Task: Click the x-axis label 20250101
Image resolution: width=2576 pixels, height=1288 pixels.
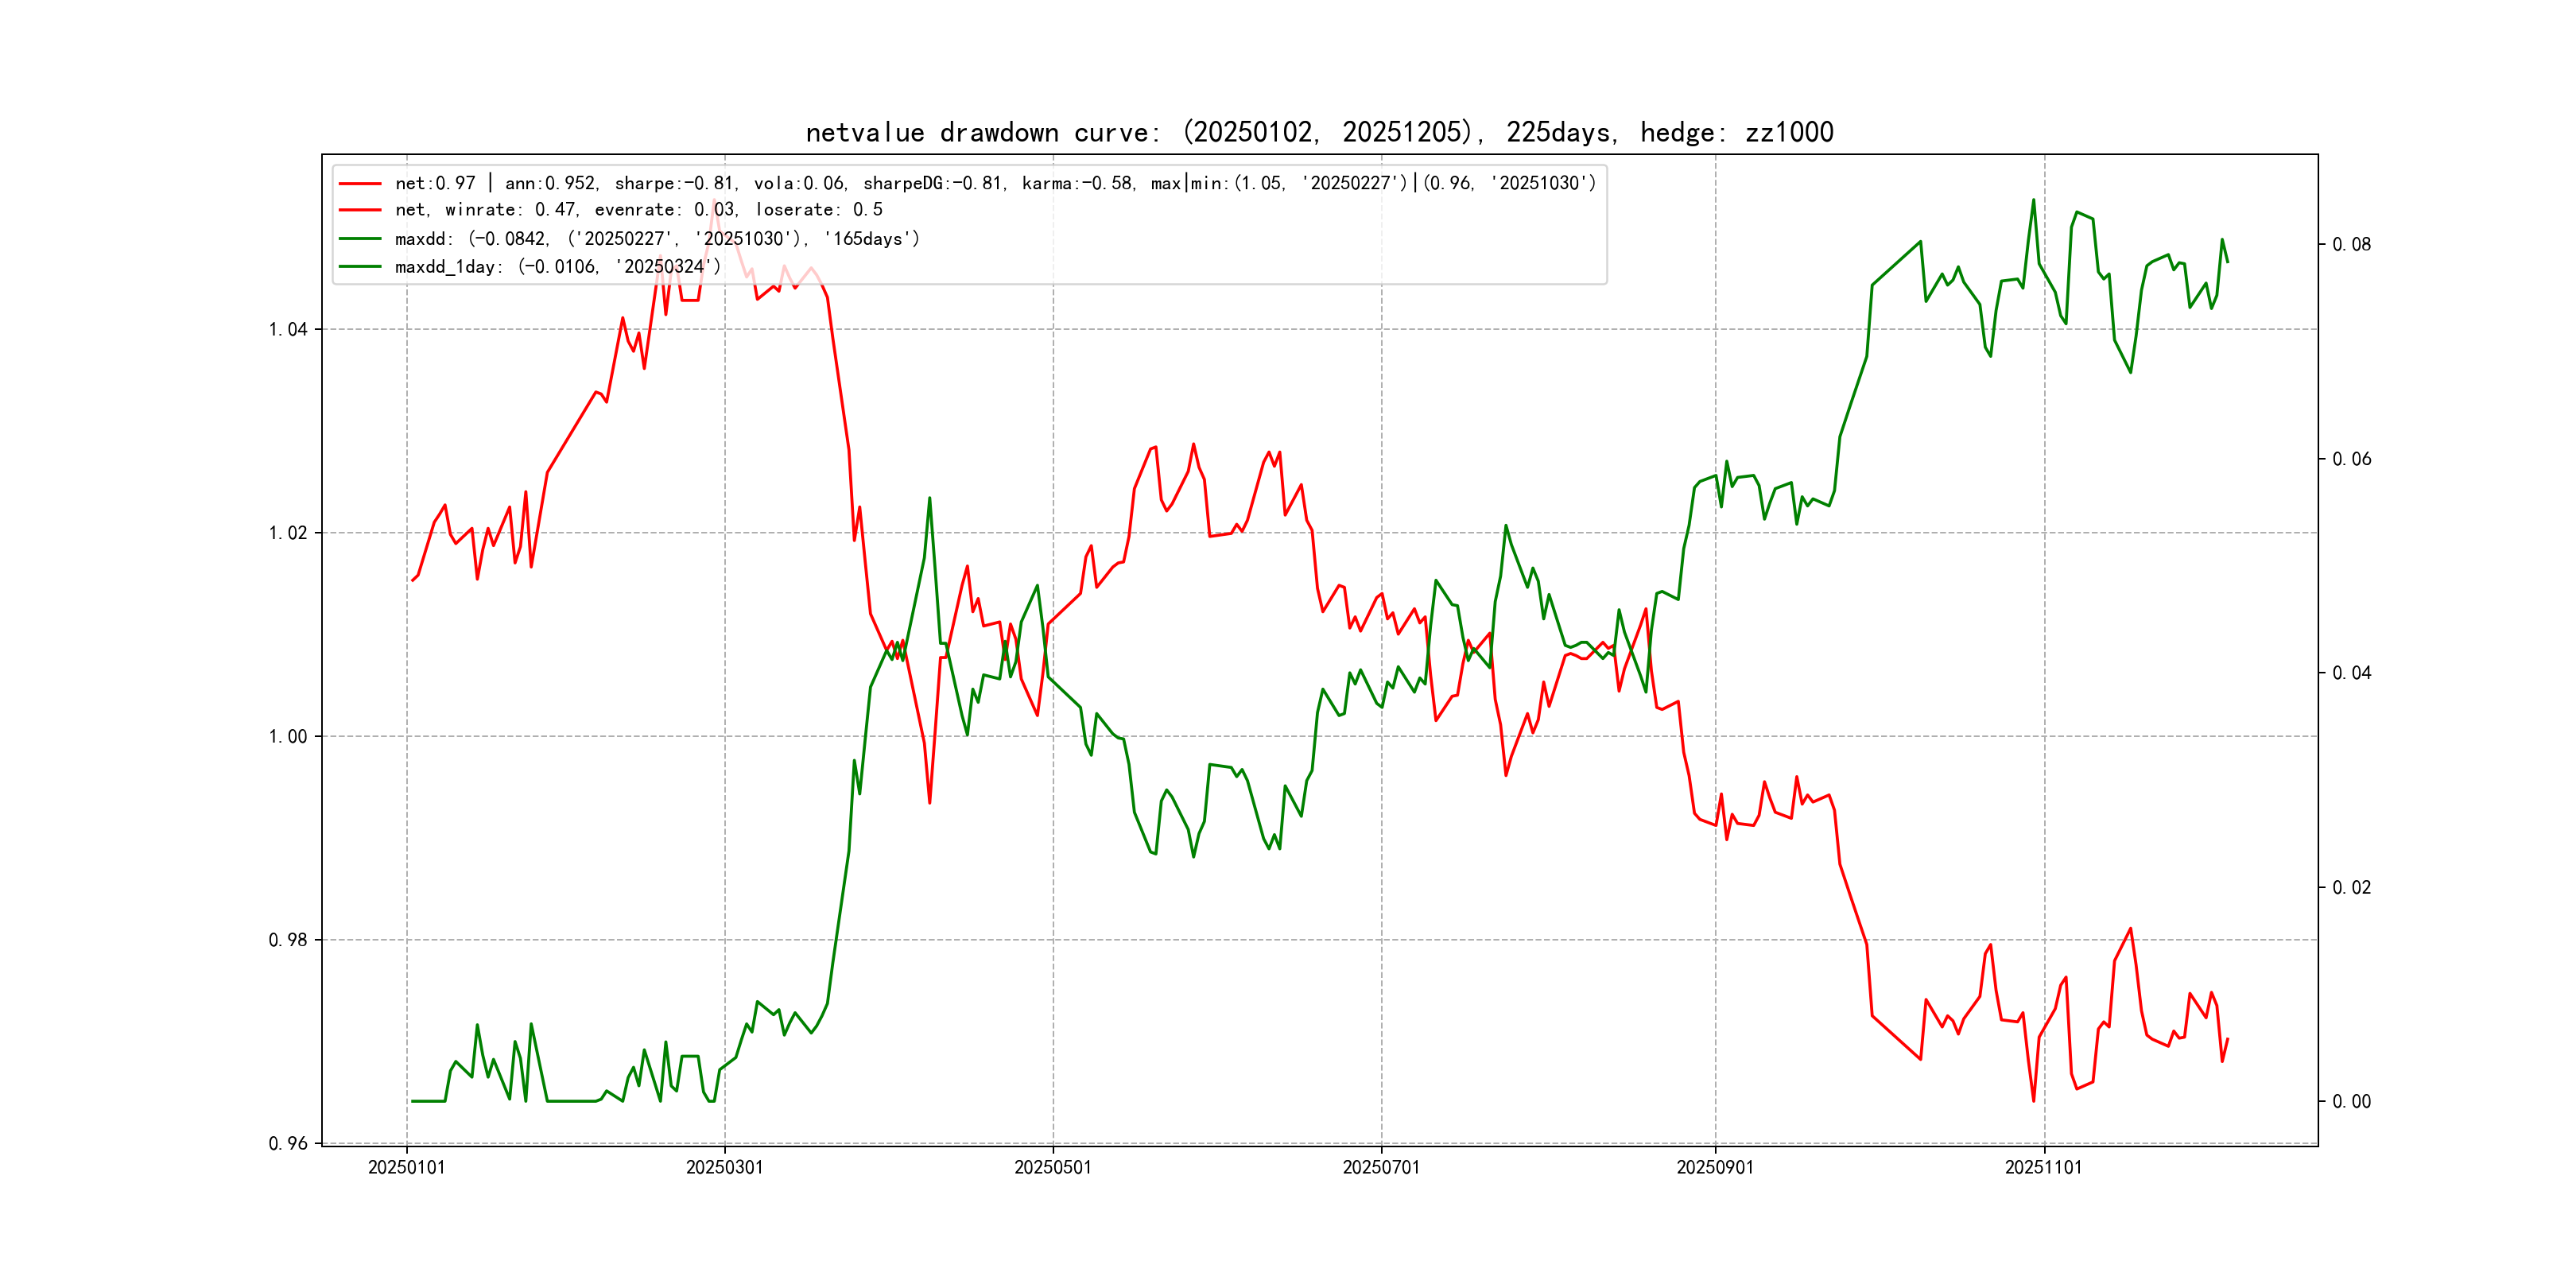Action: coord(406,1168)
